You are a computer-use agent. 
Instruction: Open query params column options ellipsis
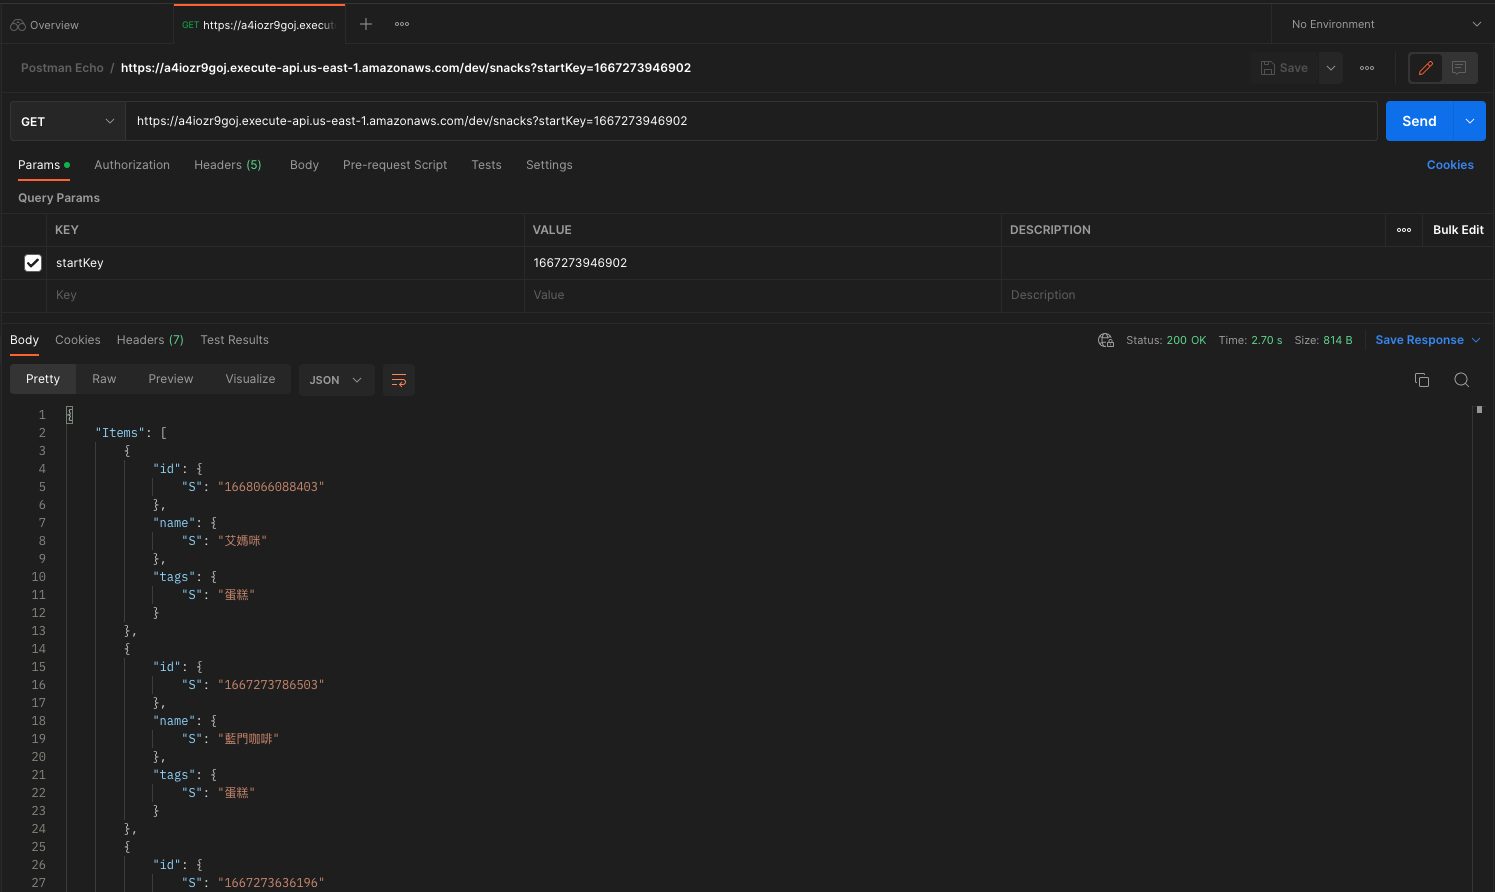click(x=1404, y=230)
